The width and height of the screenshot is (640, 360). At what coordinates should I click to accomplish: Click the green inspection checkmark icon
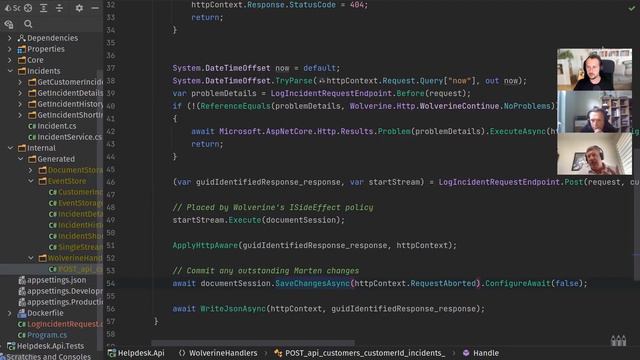[631, 7]
